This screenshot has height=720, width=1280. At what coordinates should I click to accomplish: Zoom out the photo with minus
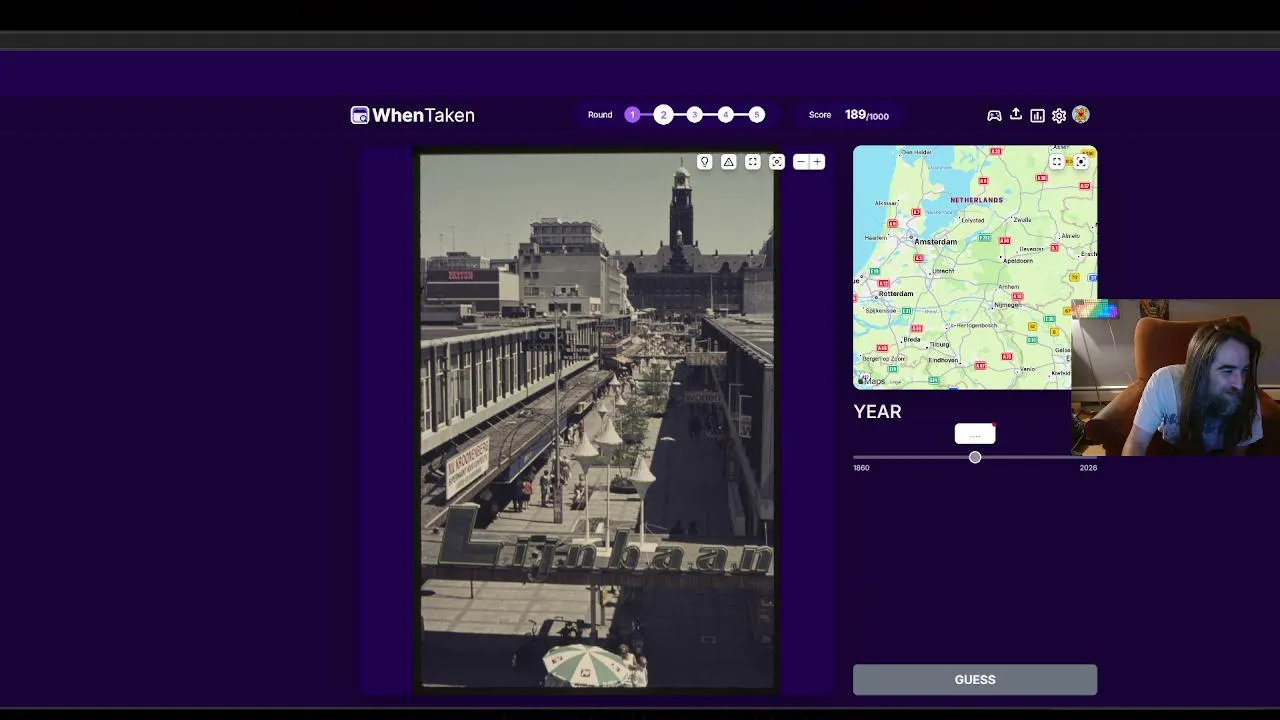tap(801, 162)
